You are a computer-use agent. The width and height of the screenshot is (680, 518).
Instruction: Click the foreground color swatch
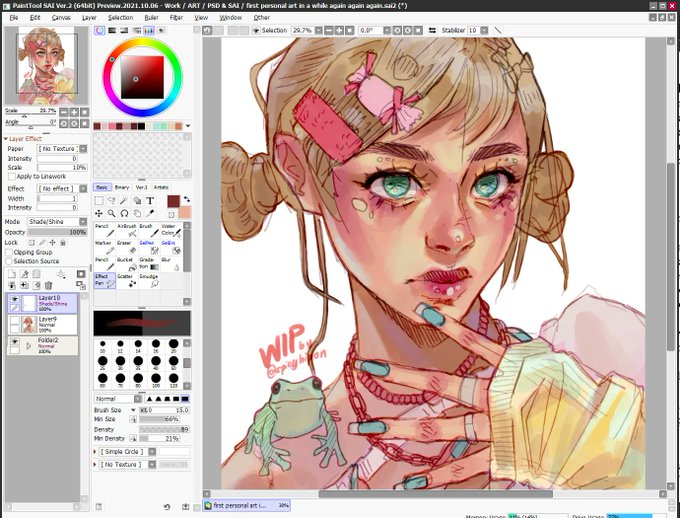point(173,201)
